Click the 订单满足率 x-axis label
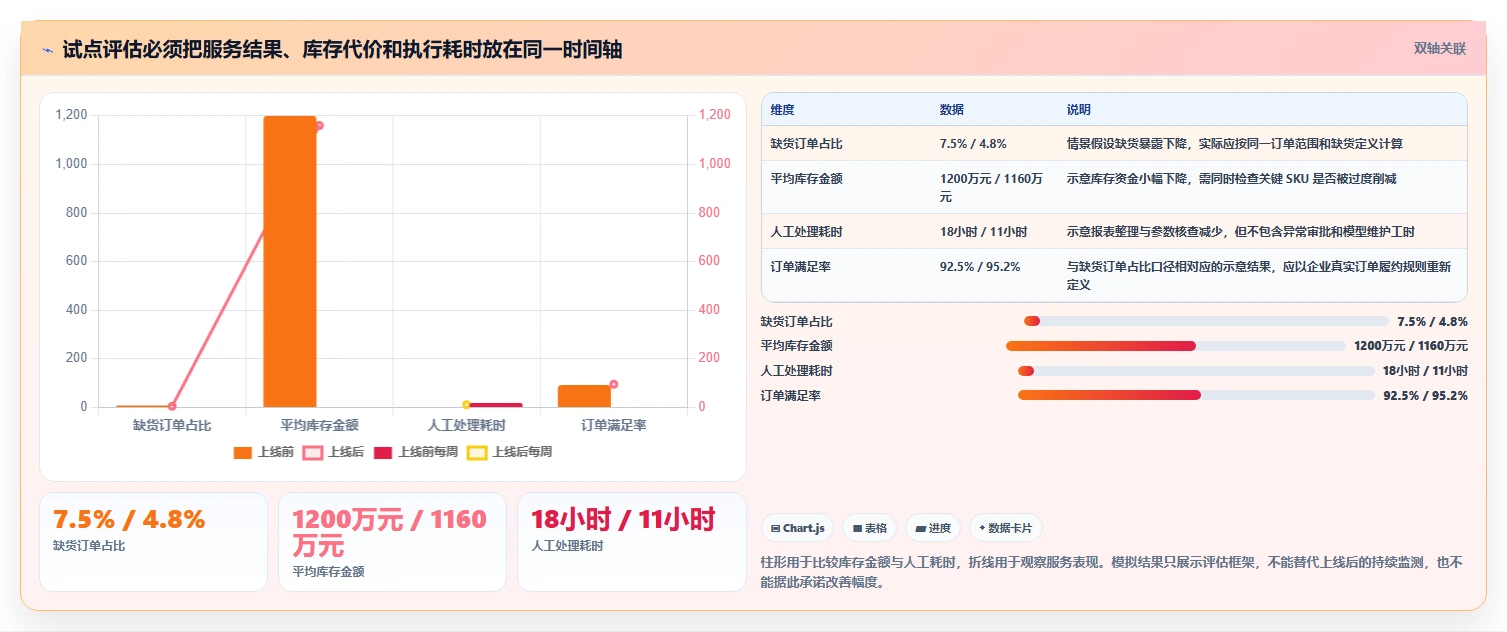Viewport: 1507px width, 632px height. tap(614, 425)
